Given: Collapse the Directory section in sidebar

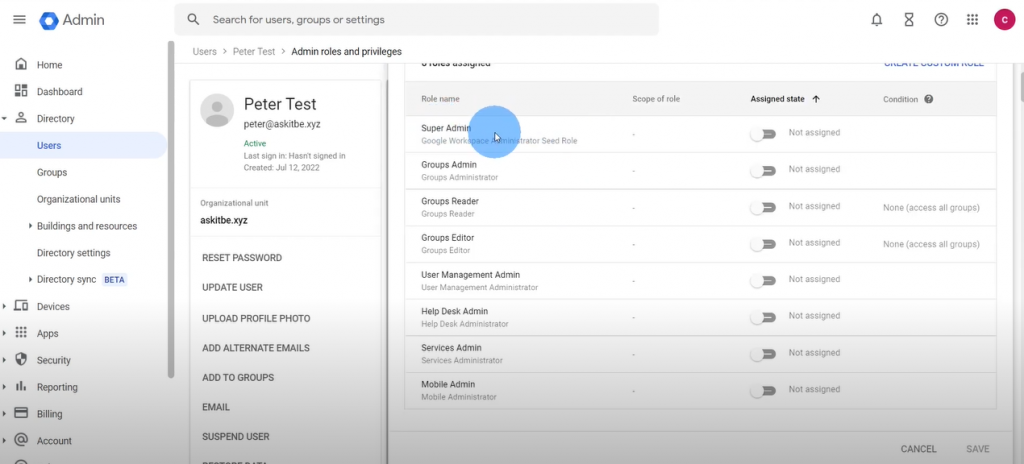Looking at the screenshot, I should 6,119.
